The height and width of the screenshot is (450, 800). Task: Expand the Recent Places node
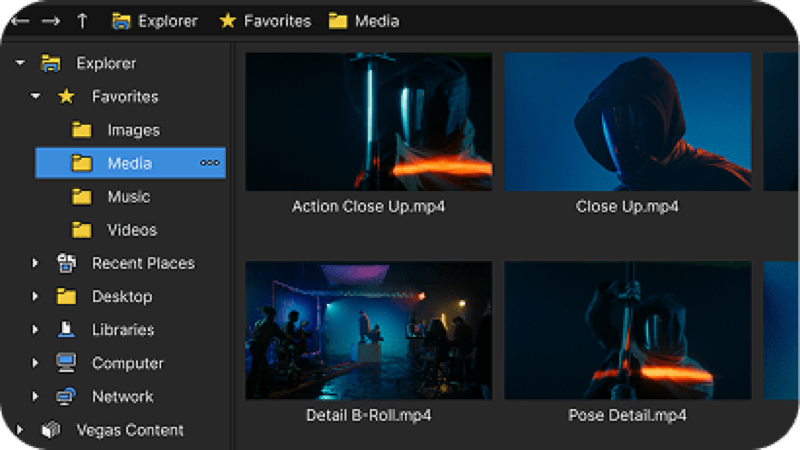click(x=35, y=263)
